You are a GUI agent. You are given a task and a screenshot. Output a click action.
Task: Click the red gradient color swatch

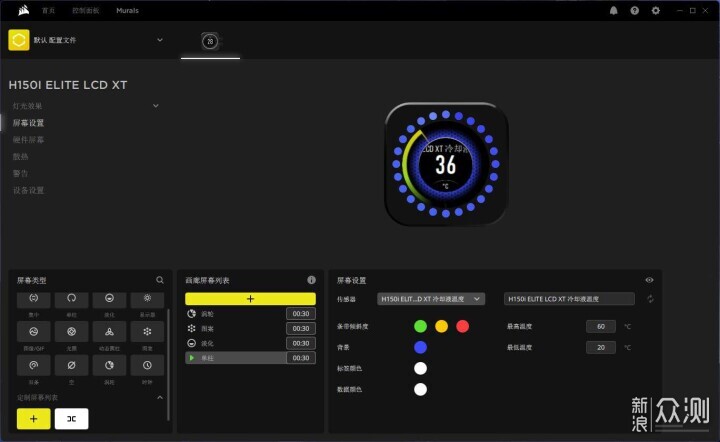click(462, 326)
